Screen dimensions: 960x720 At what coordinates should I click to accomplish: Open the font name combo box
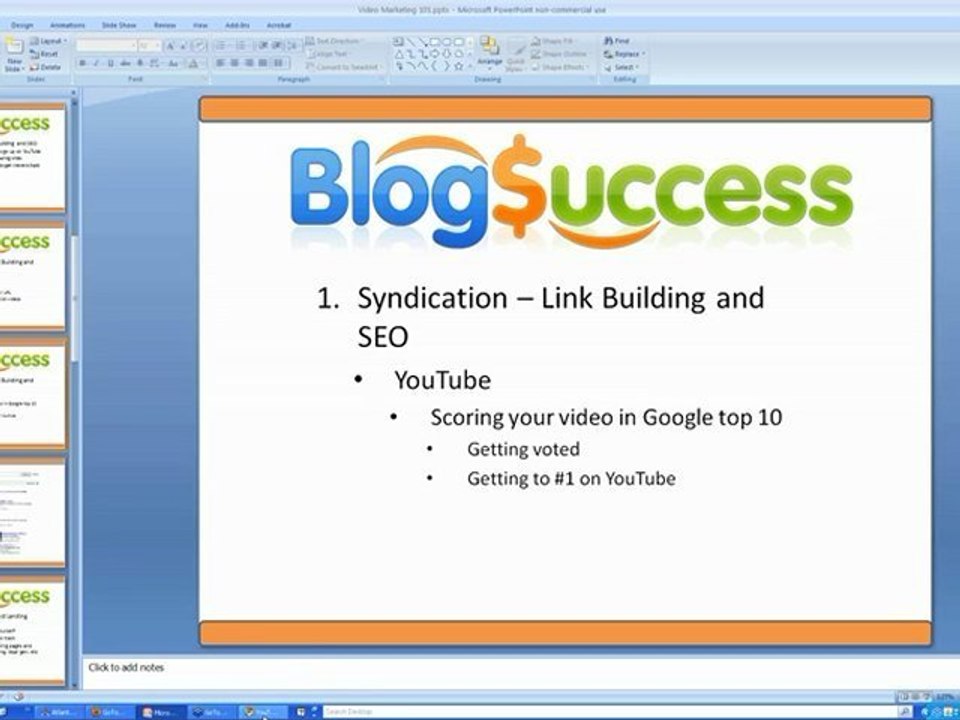(106, 45)
